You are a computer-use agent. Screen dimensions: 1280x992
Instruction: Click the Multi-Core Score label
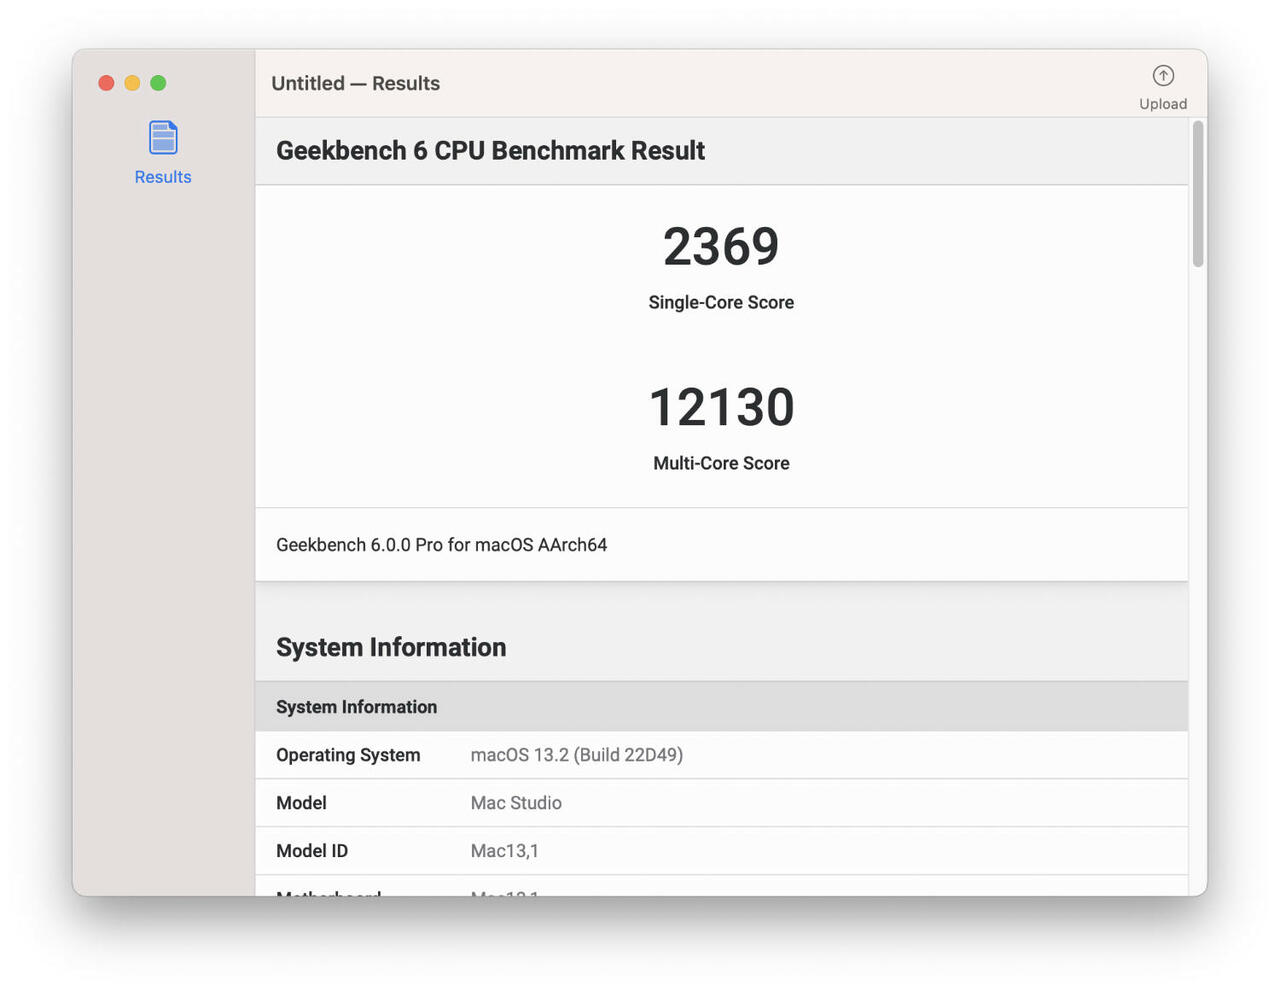click(x=721, y=463)
